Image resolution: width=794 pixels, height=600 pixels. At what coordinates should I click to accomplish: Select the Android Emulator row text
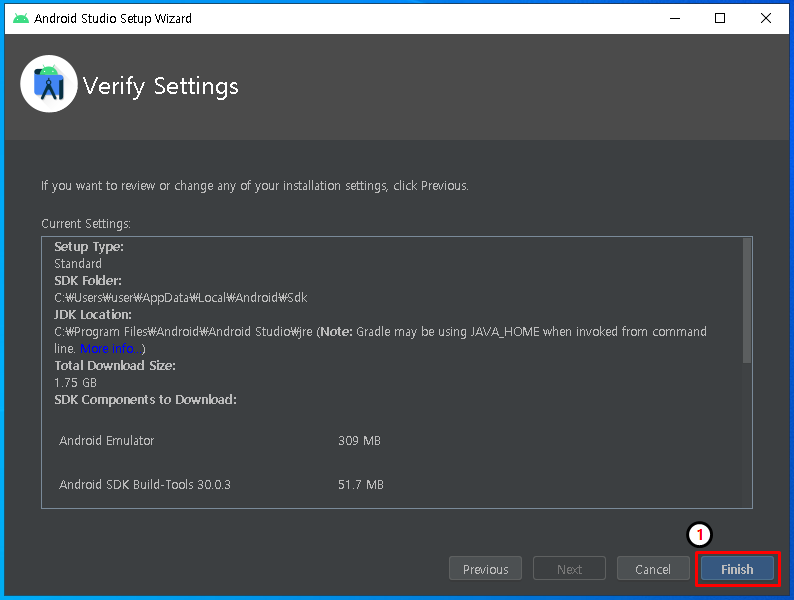[x=106, y=441]
